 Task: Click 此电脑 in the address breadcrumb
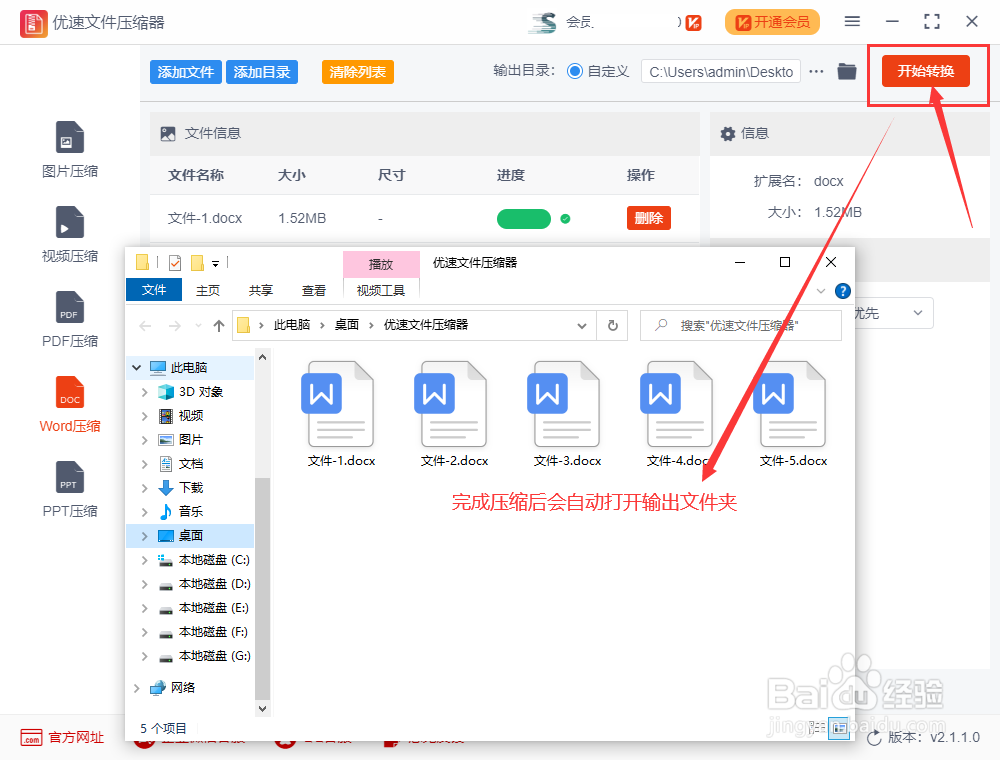click(x=291, y=325)
